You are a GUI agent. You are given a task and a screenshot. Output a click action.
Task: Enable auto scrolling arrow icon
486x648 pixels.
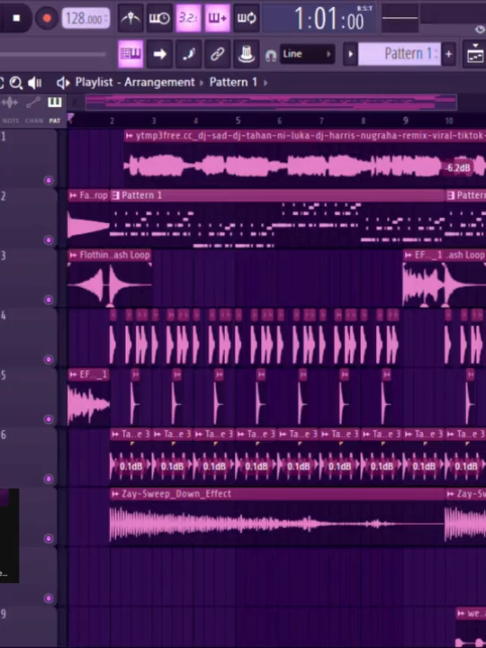(160, 54)
